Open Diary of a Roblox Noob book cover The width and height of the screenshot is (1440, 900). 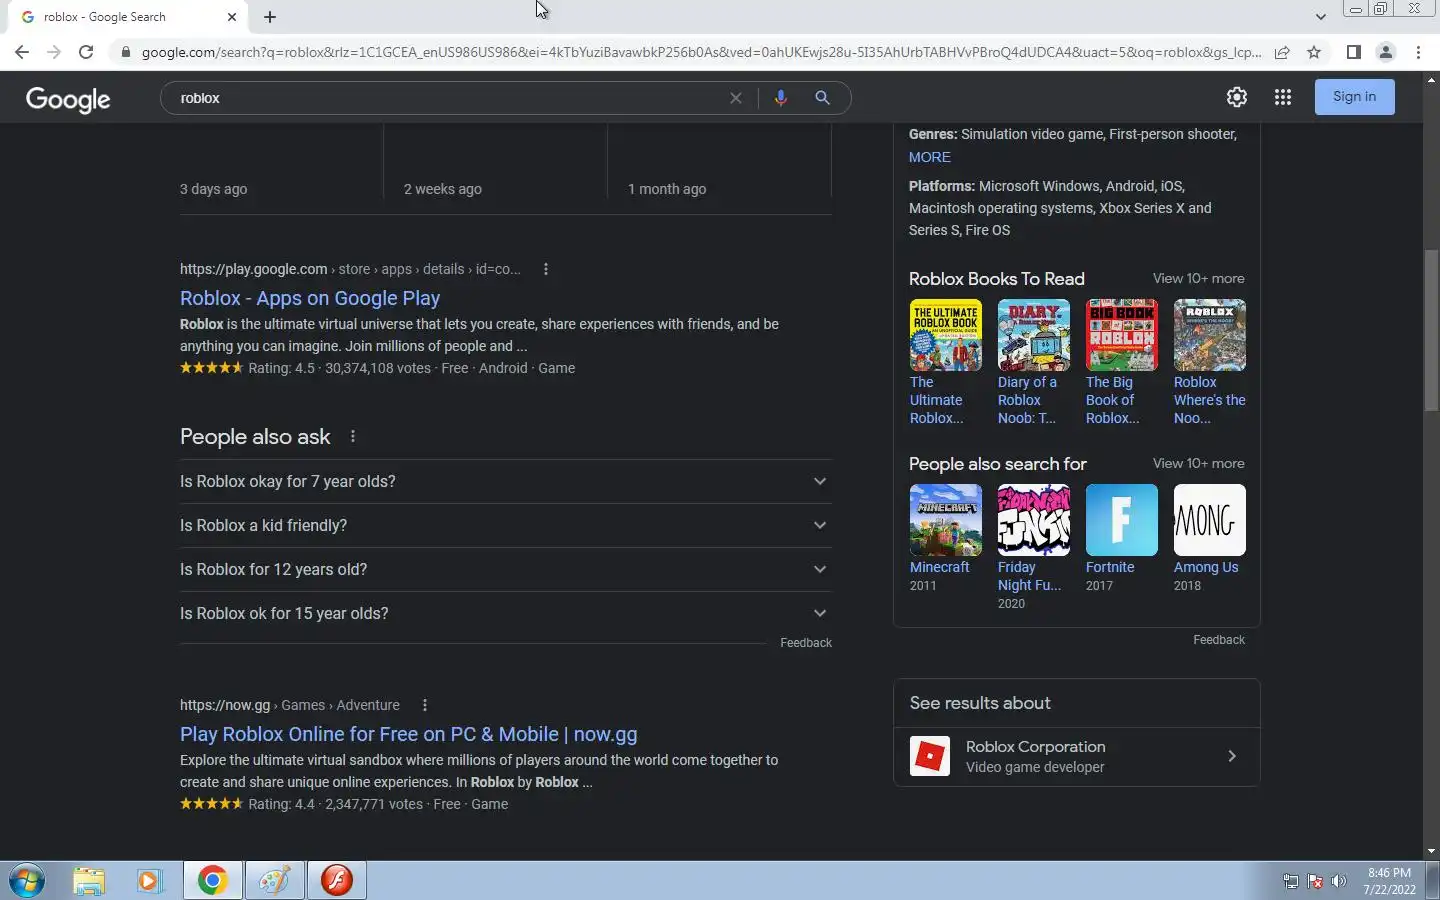coord(1033,335)
